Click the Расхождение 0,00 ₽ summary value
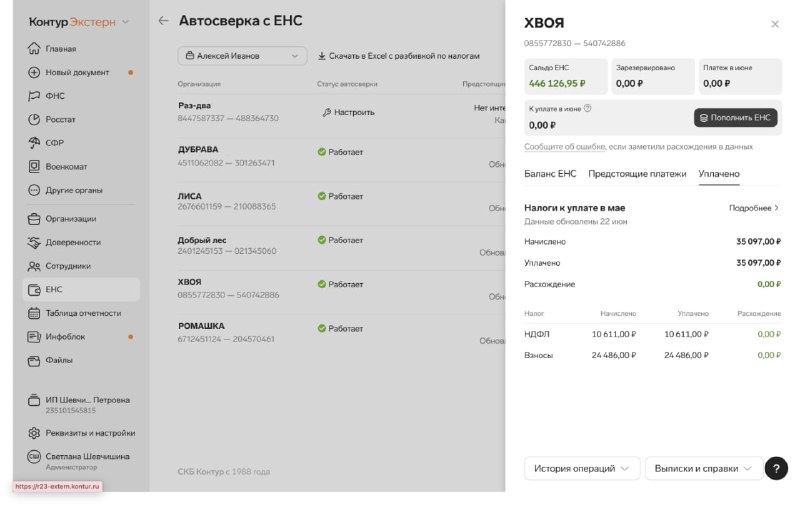Image resolution: width=800 pixels, height=507 pixels. [769, 284]
